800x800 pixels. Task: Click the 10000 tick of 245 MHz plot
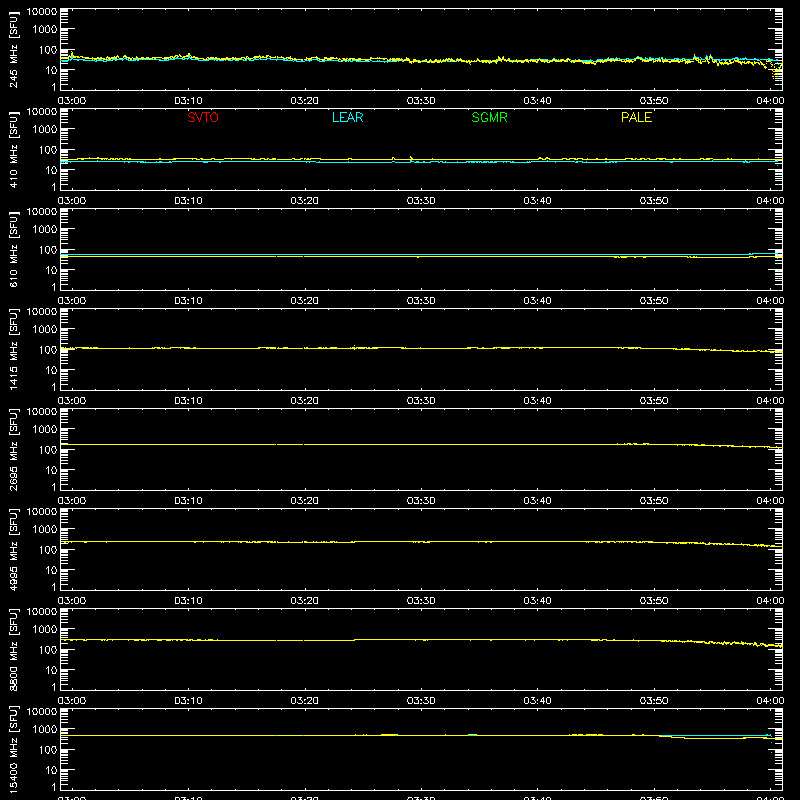pyautogui.click(x=42, y=12)
